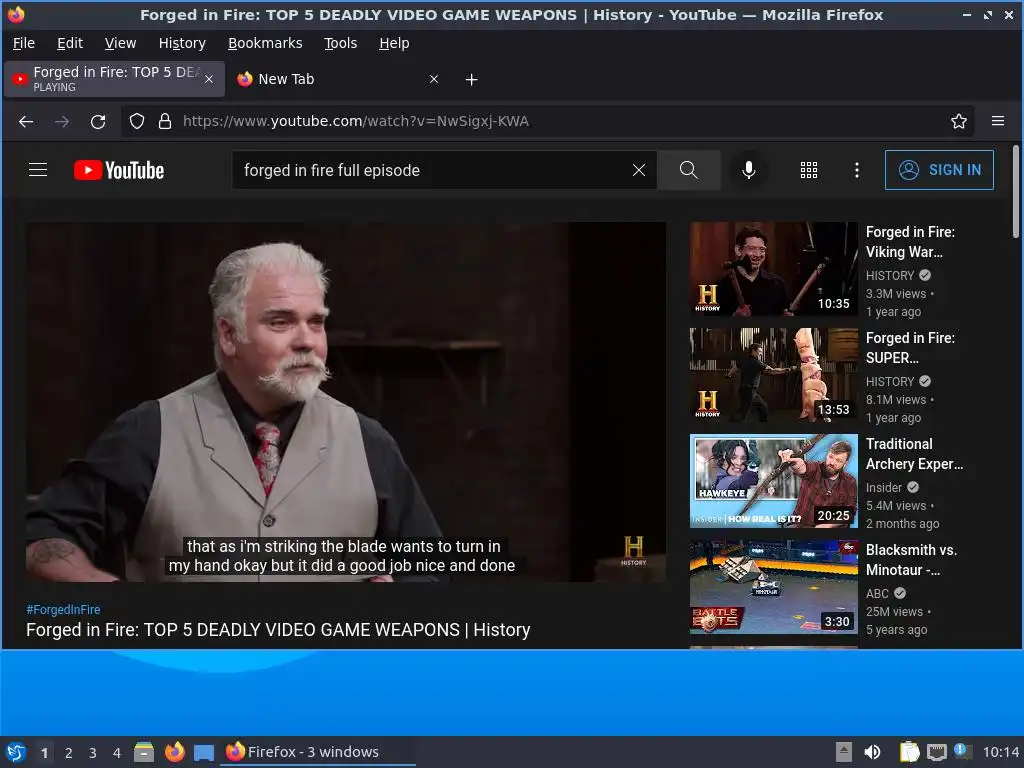1024x768 pixels.
Task: Focus the YouTube search input field
Action: (431, 170)
